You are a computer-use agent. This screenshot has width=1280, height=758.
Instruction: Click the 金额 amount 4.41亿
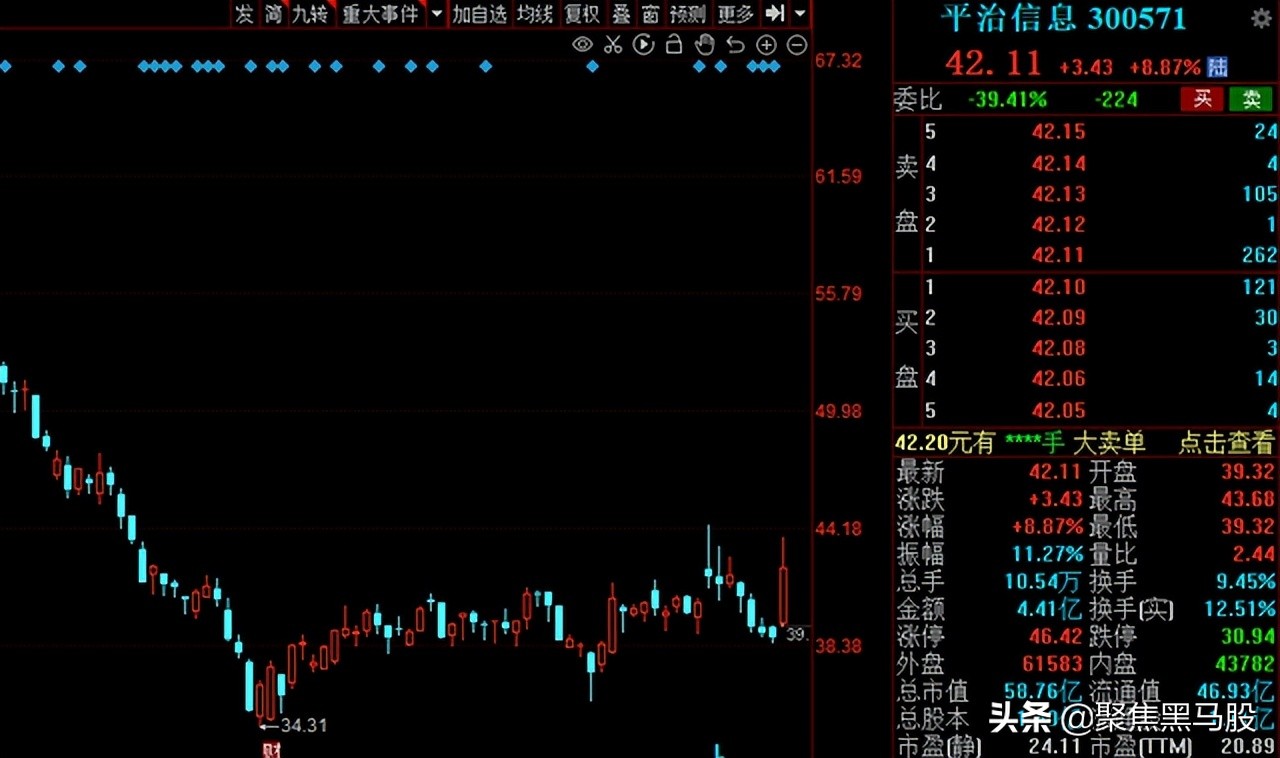(1047, 609)
